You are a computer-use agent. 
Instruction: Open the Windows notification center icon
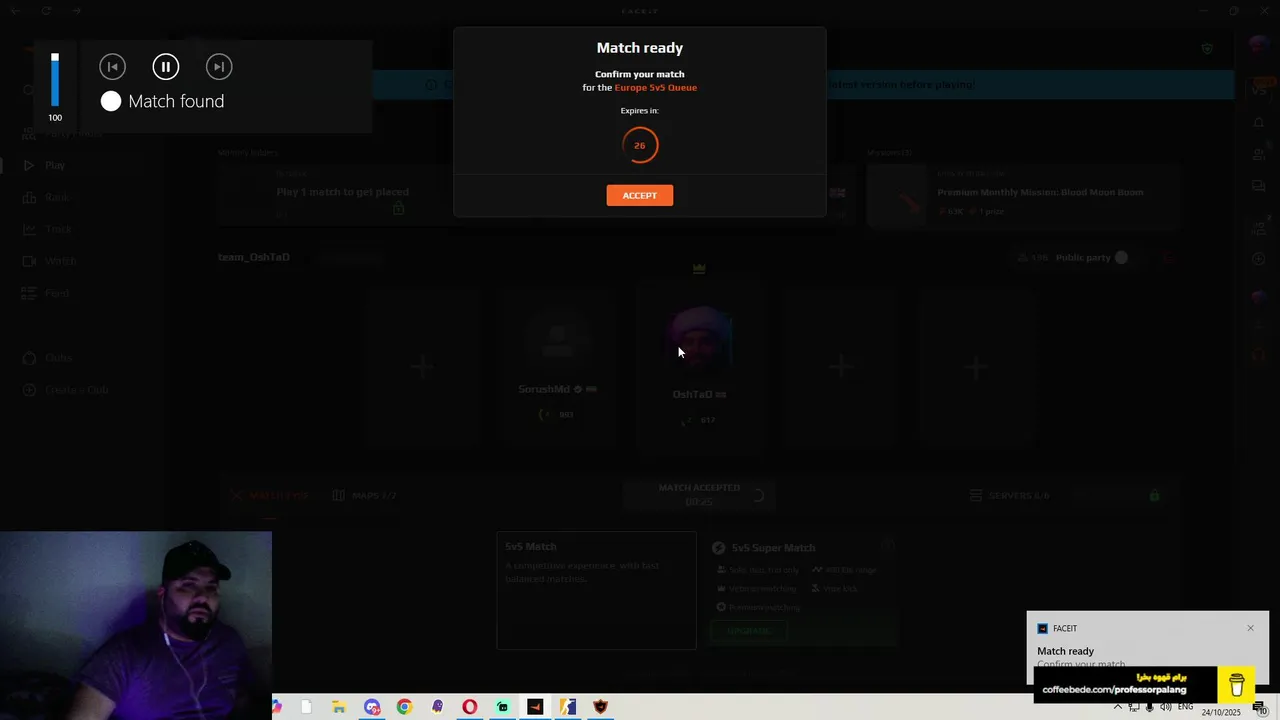1259,707
